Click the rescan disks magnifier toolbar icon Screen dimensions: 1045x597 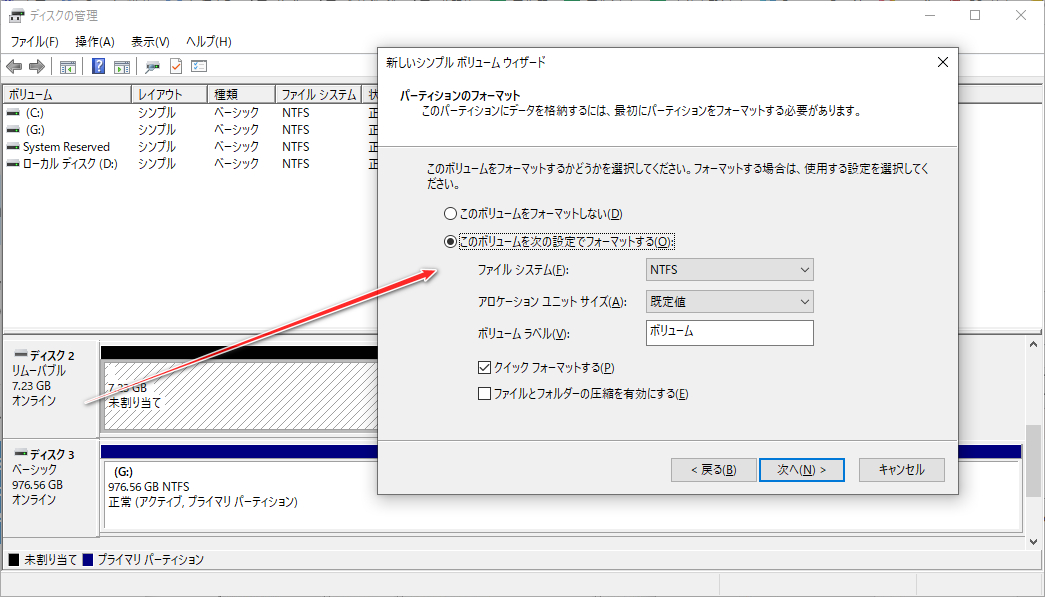click(153, 67)
